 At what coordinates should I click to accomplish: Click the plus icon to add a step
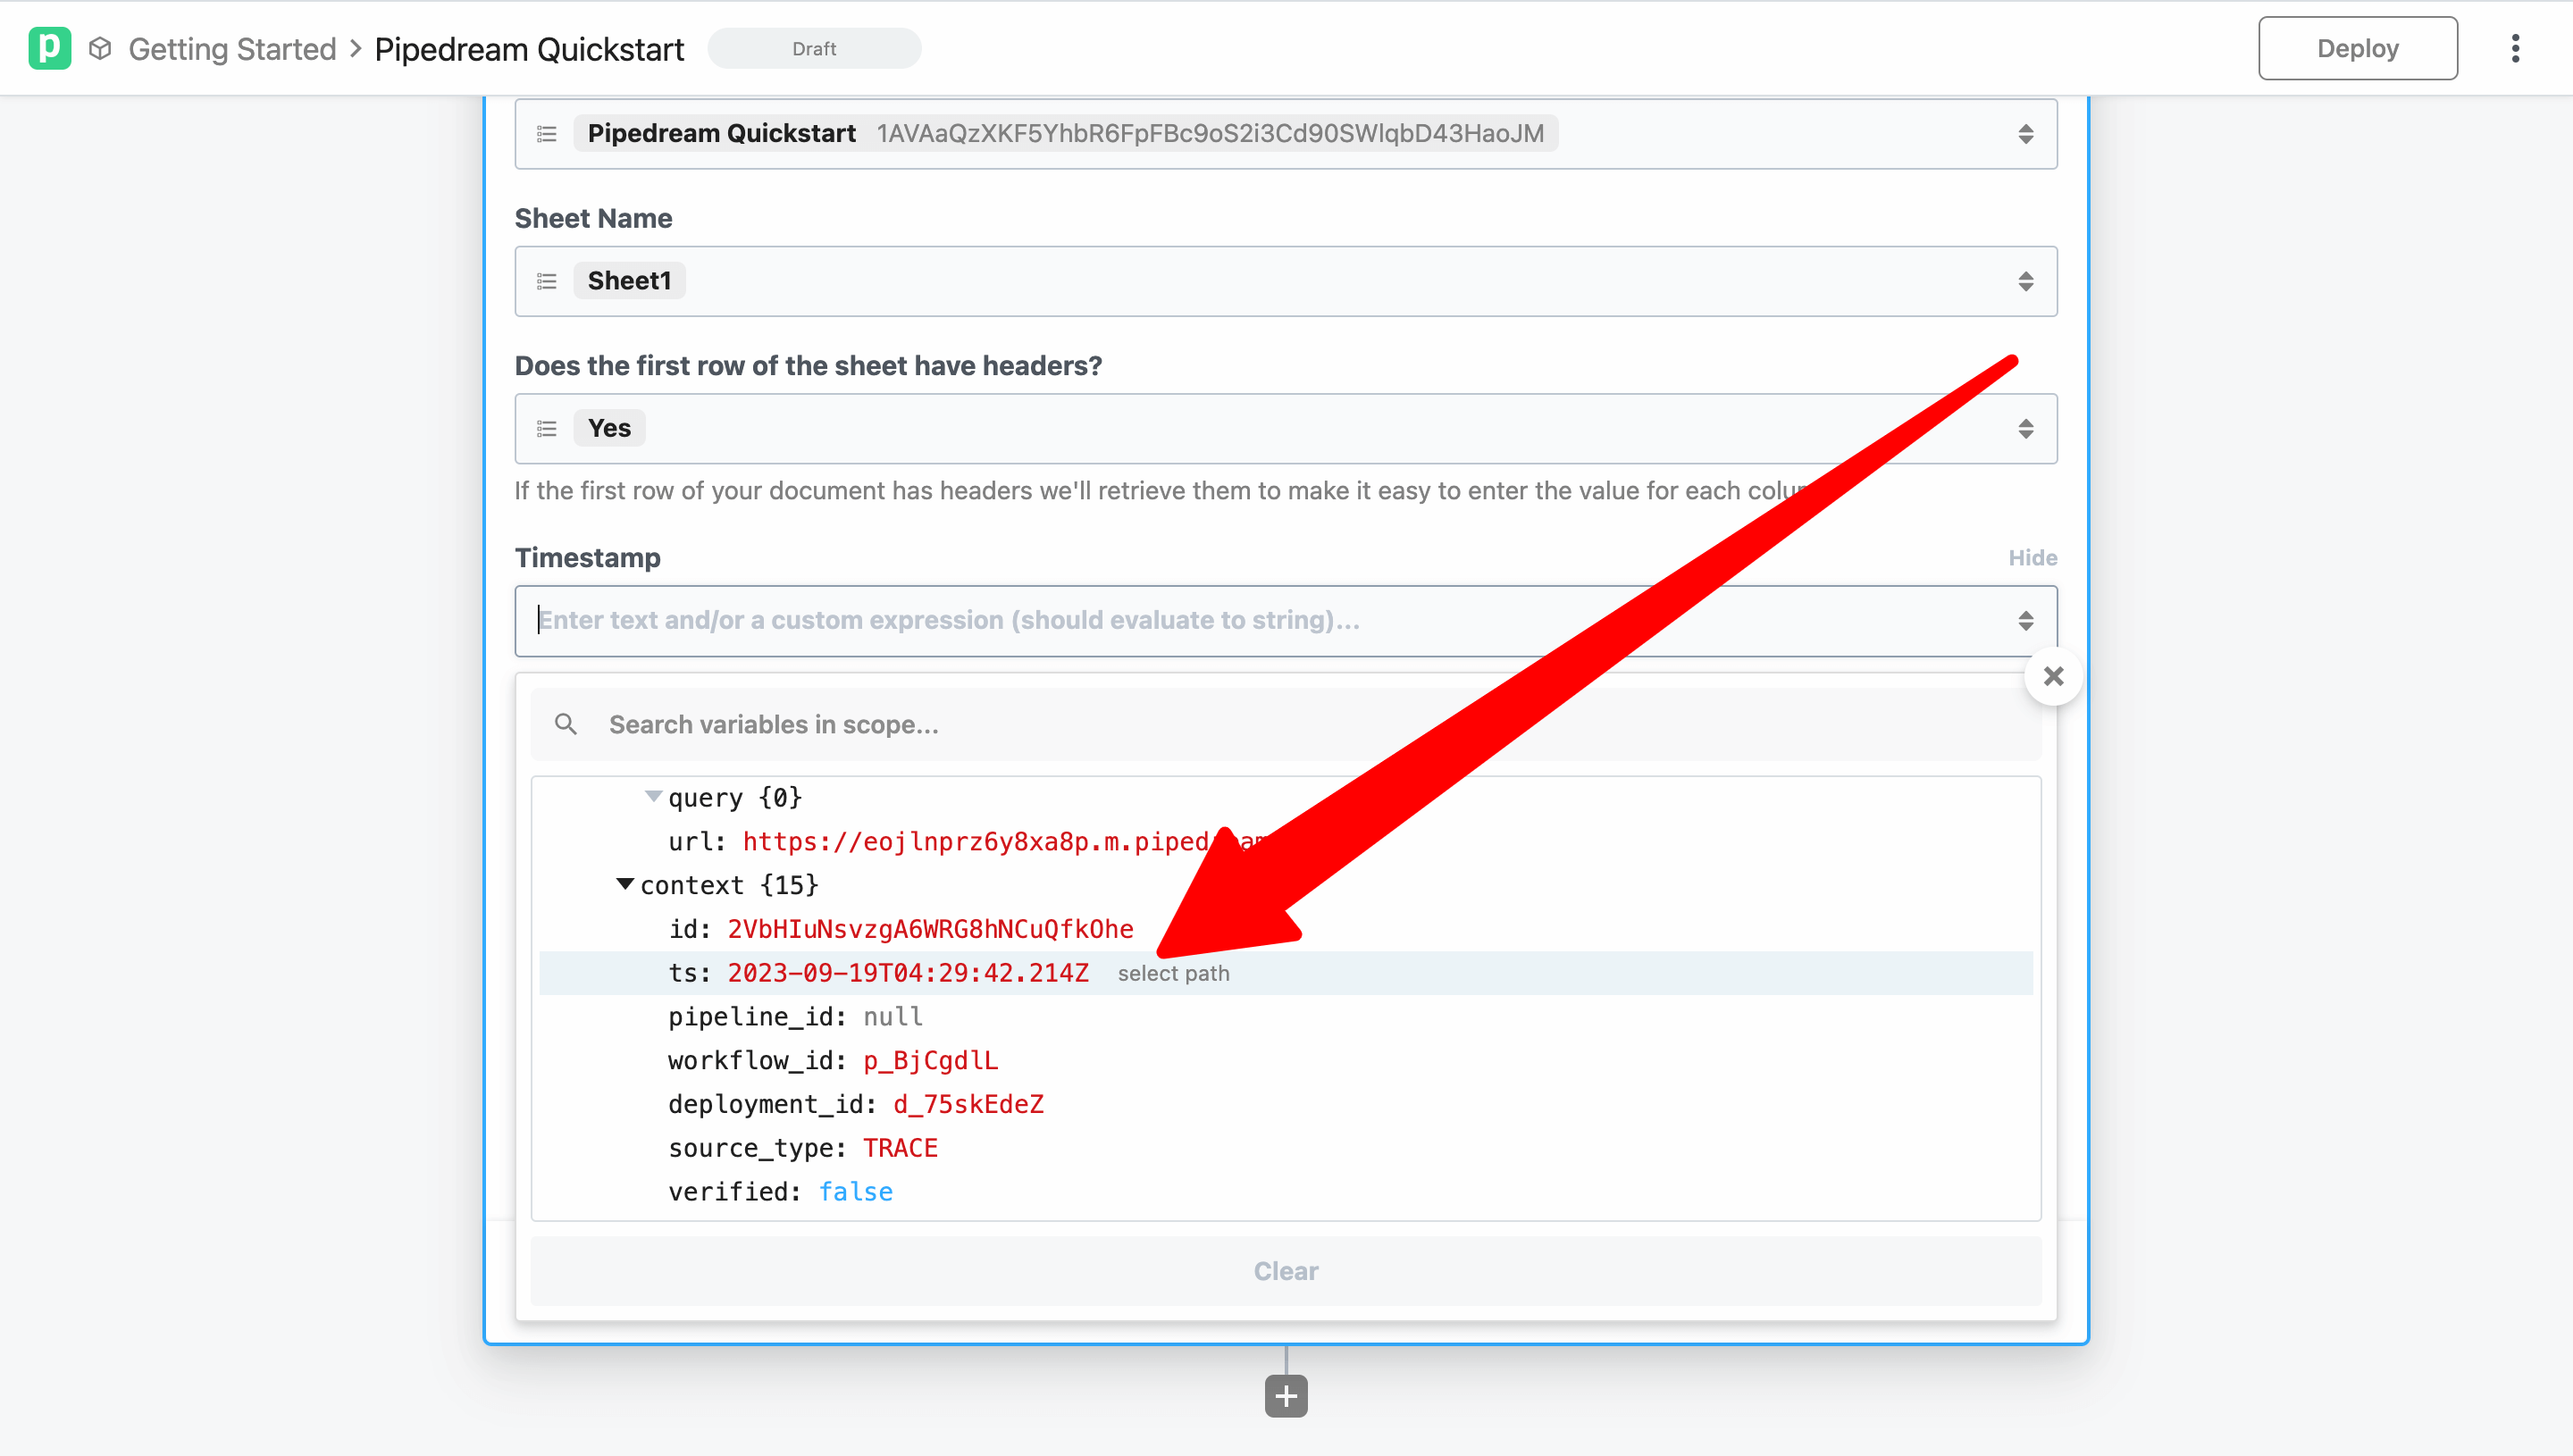pos(1285,1395)
